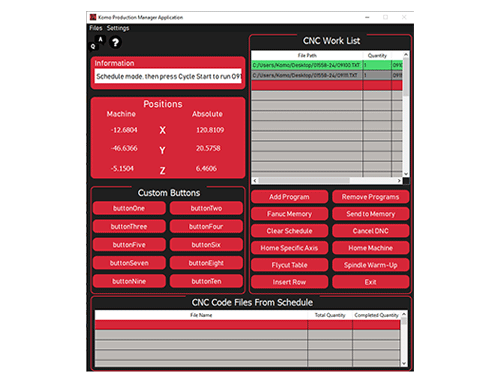Click the Spindle Warm-Up button
The height and width of the screenshot is (380, 500).
(x=370, y=265)
